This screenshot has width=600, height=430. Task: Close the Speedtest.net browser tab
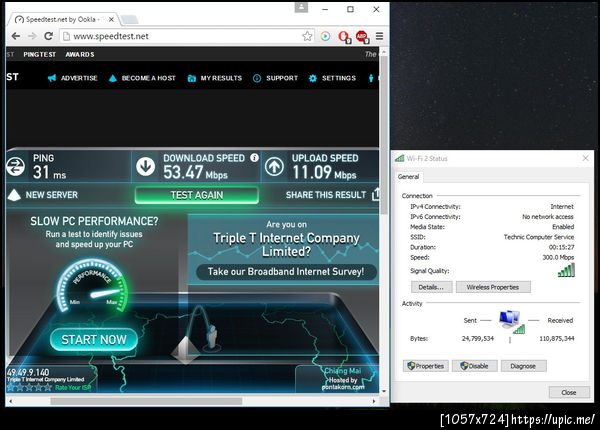(x=111, y=19)
